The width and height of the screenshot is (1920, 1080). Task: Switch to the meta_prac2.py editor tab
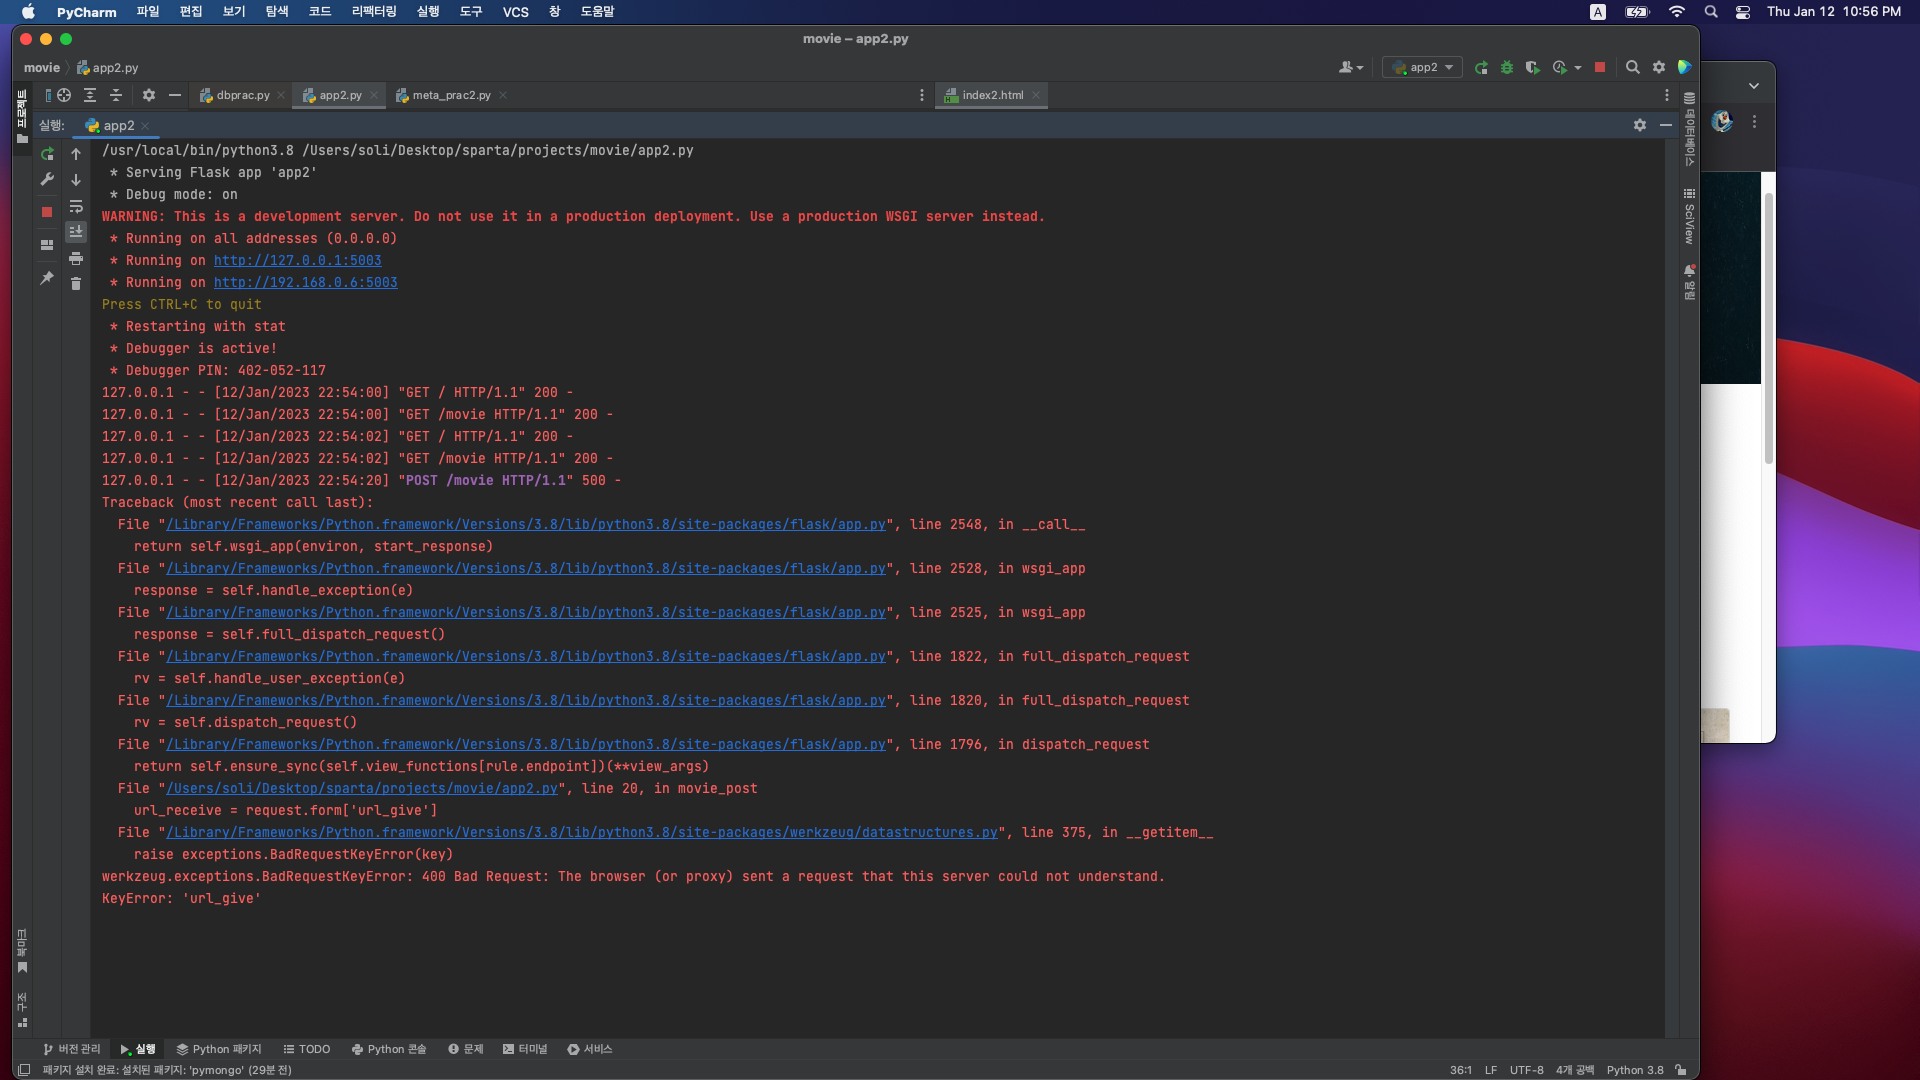click(x=451, y=95)
